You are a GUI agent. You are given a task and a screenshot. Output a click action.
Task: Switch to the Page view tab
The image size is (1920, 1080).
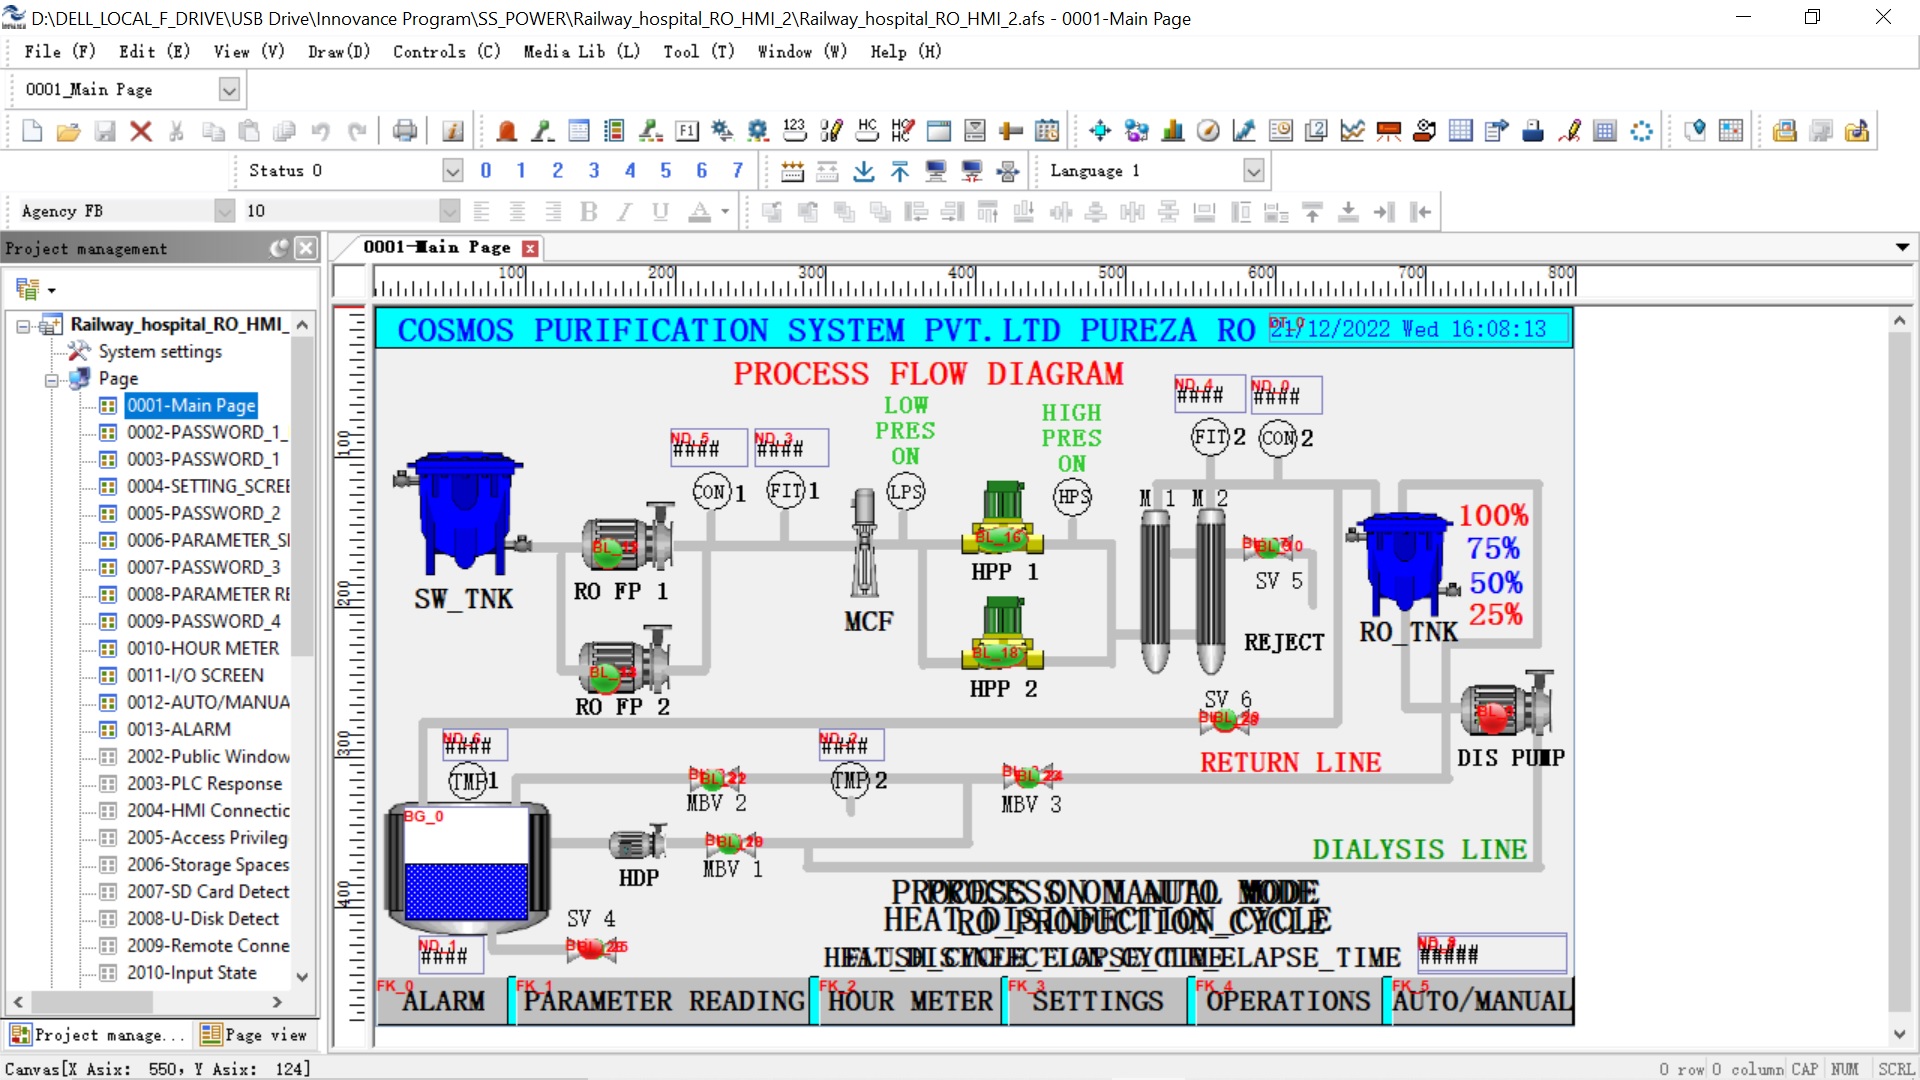[254, 1035]
